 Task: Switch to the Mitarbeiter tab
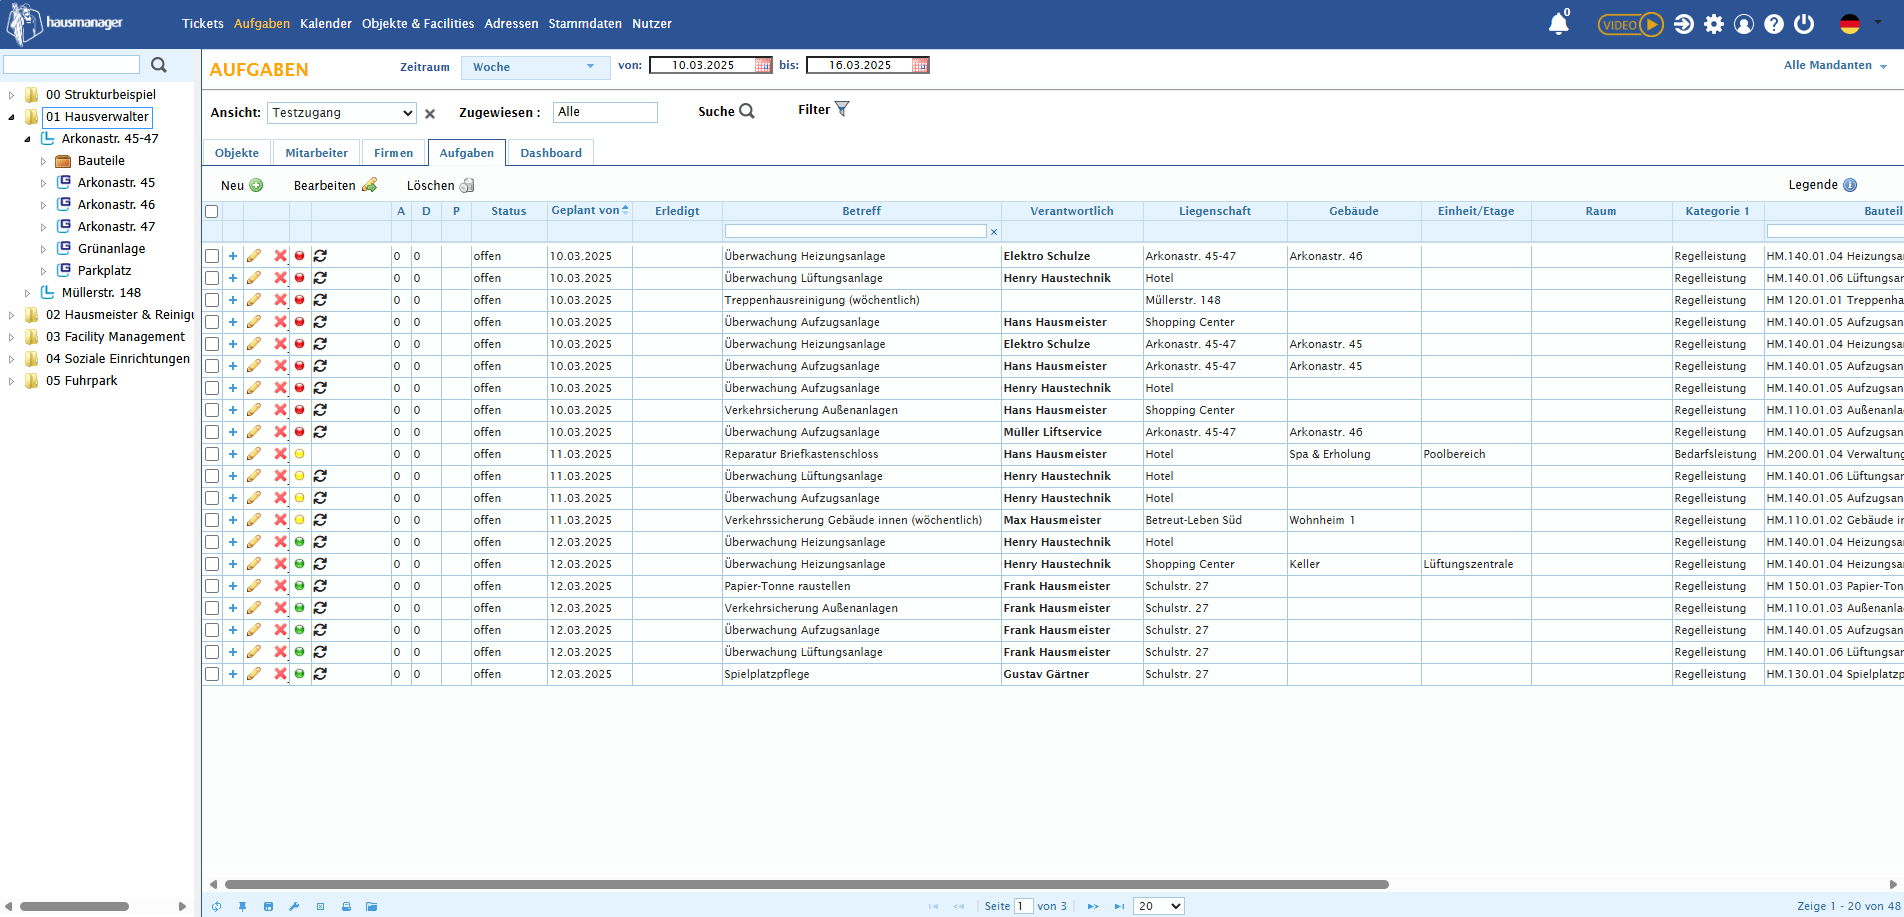(x=317, y=153)
